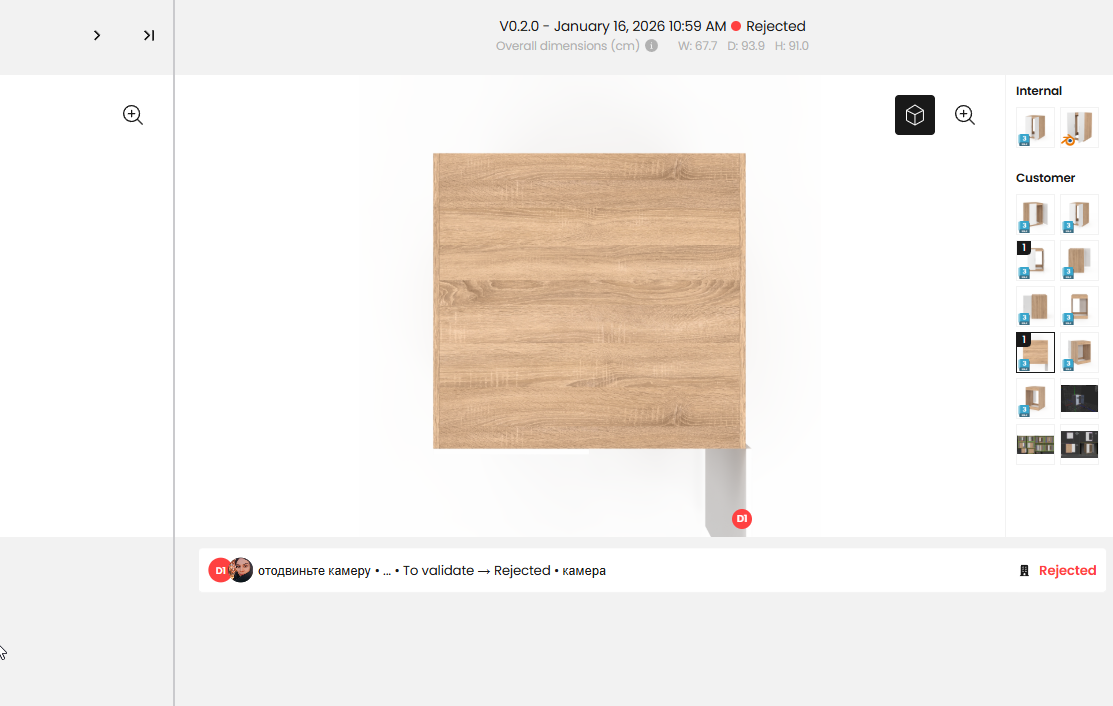Image resolution: width=1113 pixels, height=706 pixels.
Task: Go to next version with the single chevron arrow
Action: point(97,35)
